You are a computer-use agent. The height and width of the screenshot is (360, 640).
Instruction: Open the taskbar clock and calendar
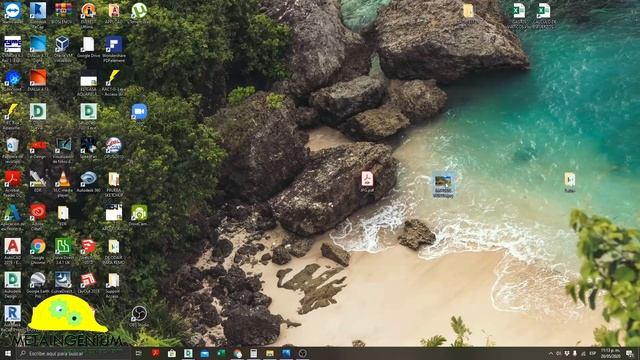coord(611,353)
